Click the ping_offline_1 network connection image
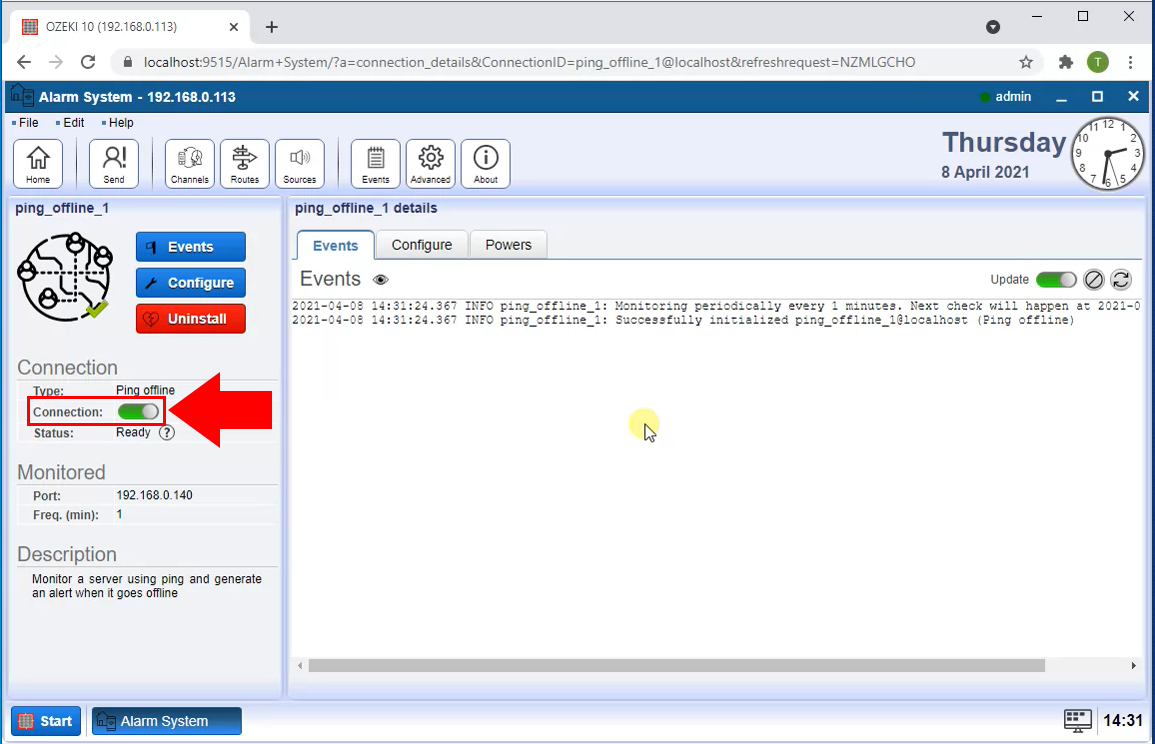The height and width of the screenshot is (744, 1155). (x=65, y=277)
